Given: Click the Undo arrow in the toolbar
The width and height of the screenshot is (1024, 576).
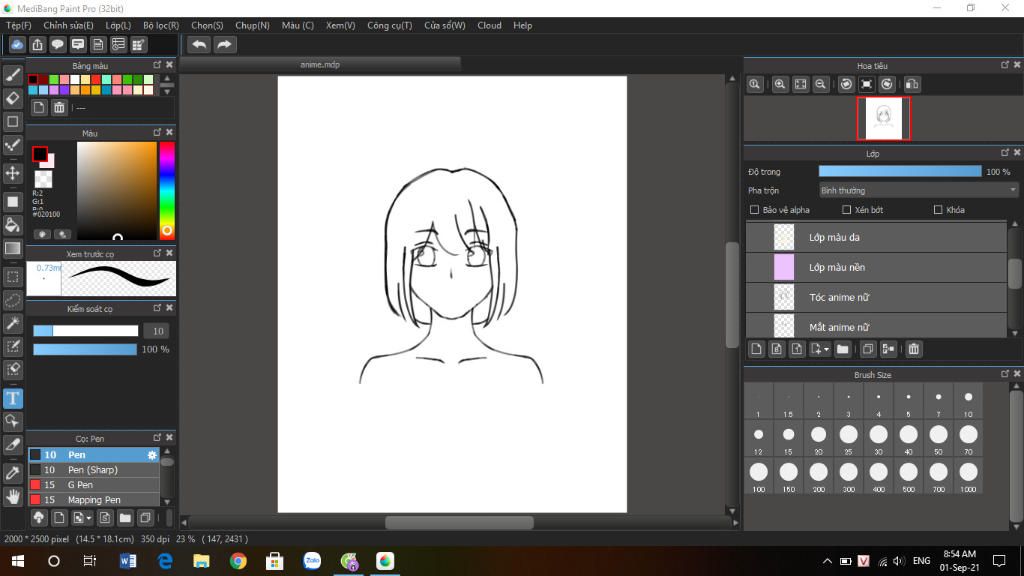Looking at the screenshot, I should [x=199, y=44].
